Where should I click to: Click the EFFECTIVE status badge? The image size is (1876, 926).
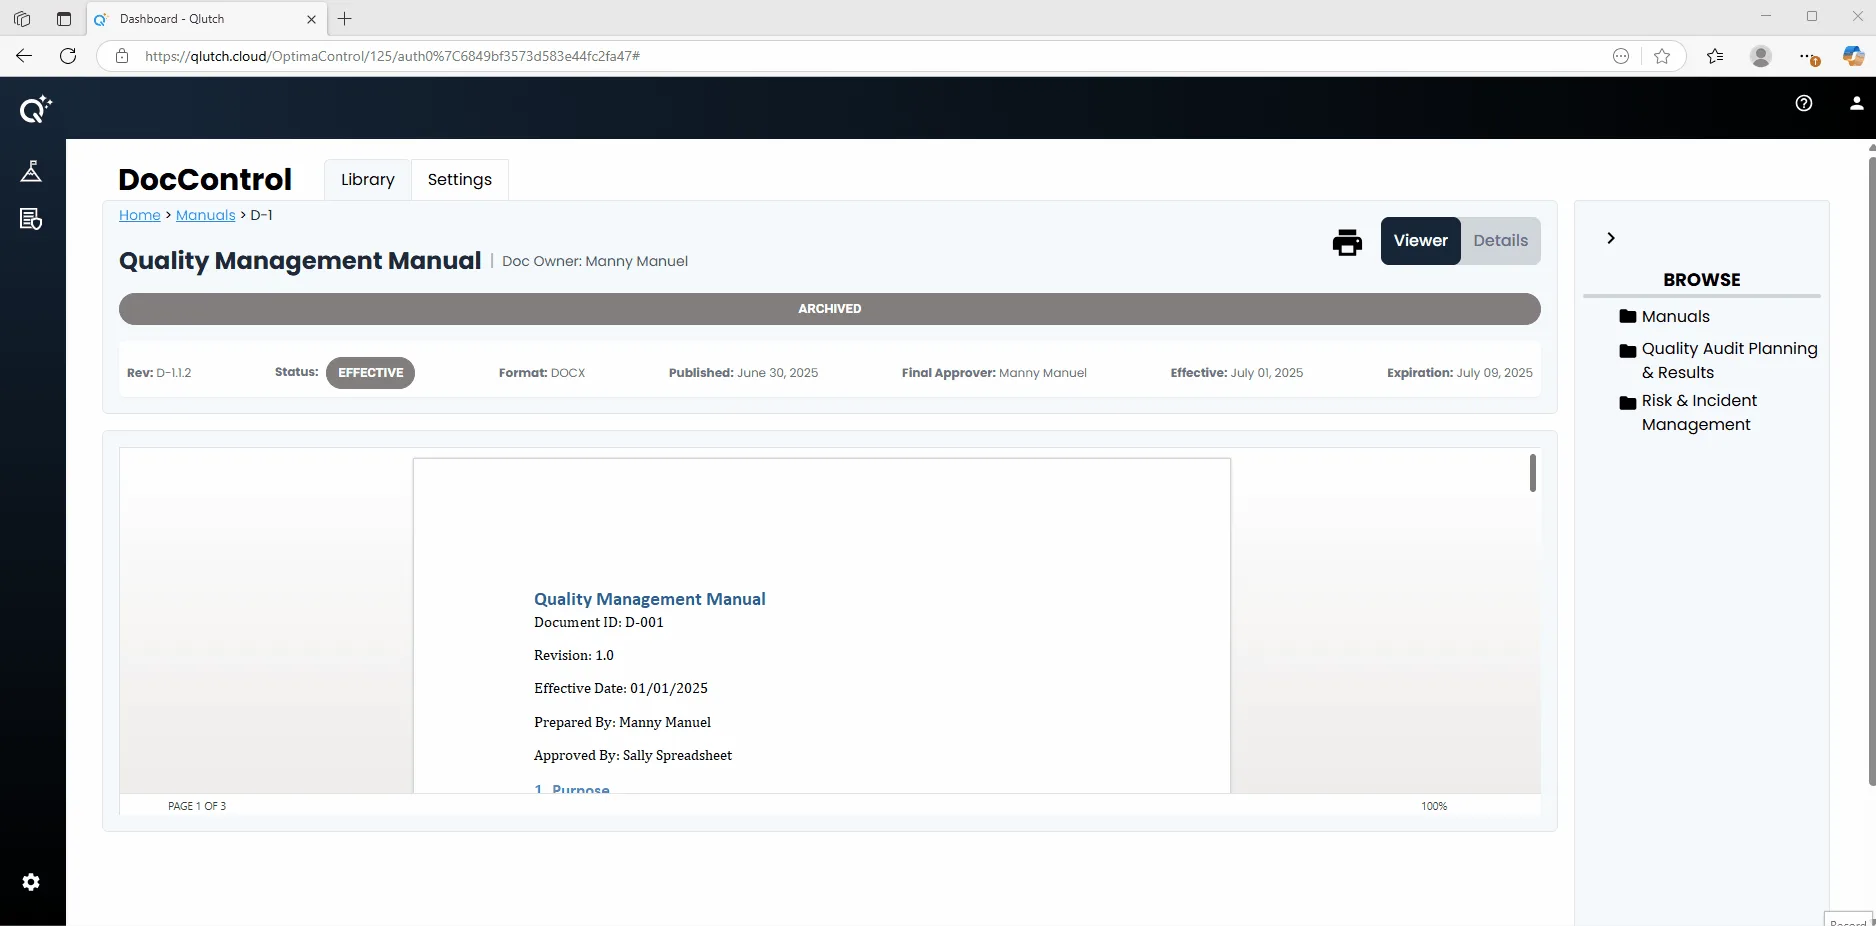pyautogui.click(x=370, y=373)
